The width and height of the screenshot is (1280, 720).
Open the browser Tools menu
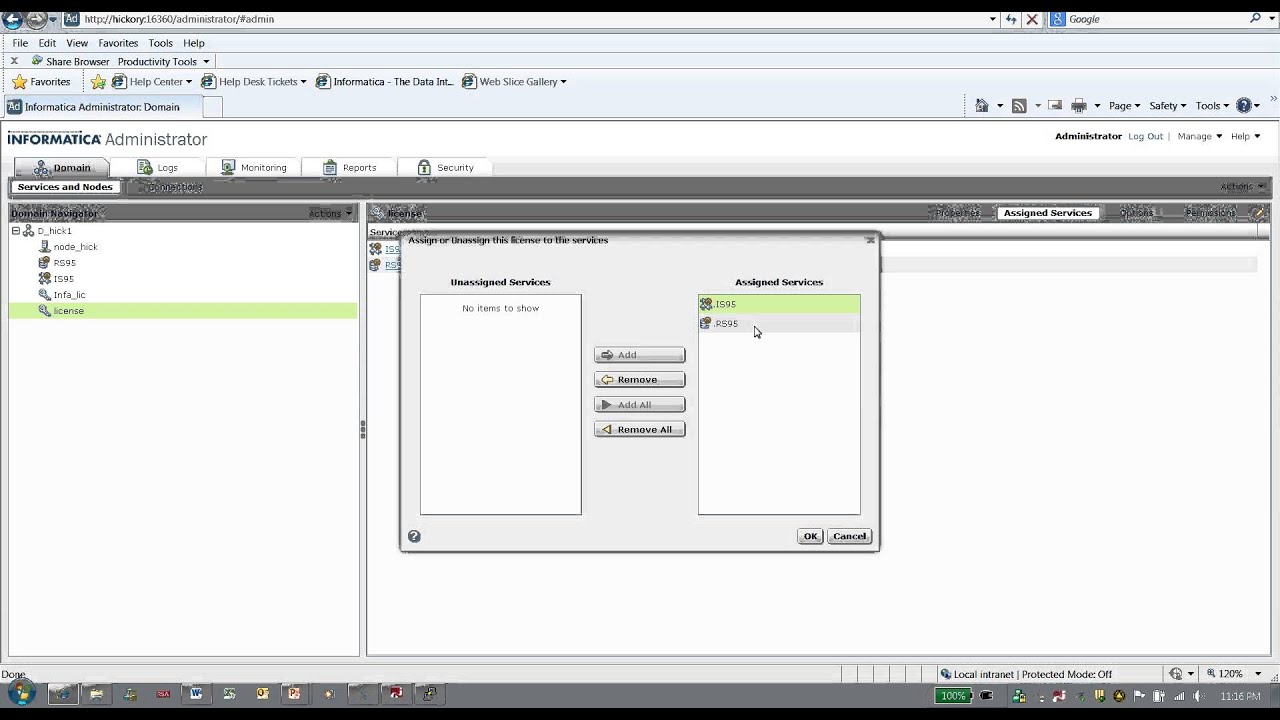[x=160, y=43]
